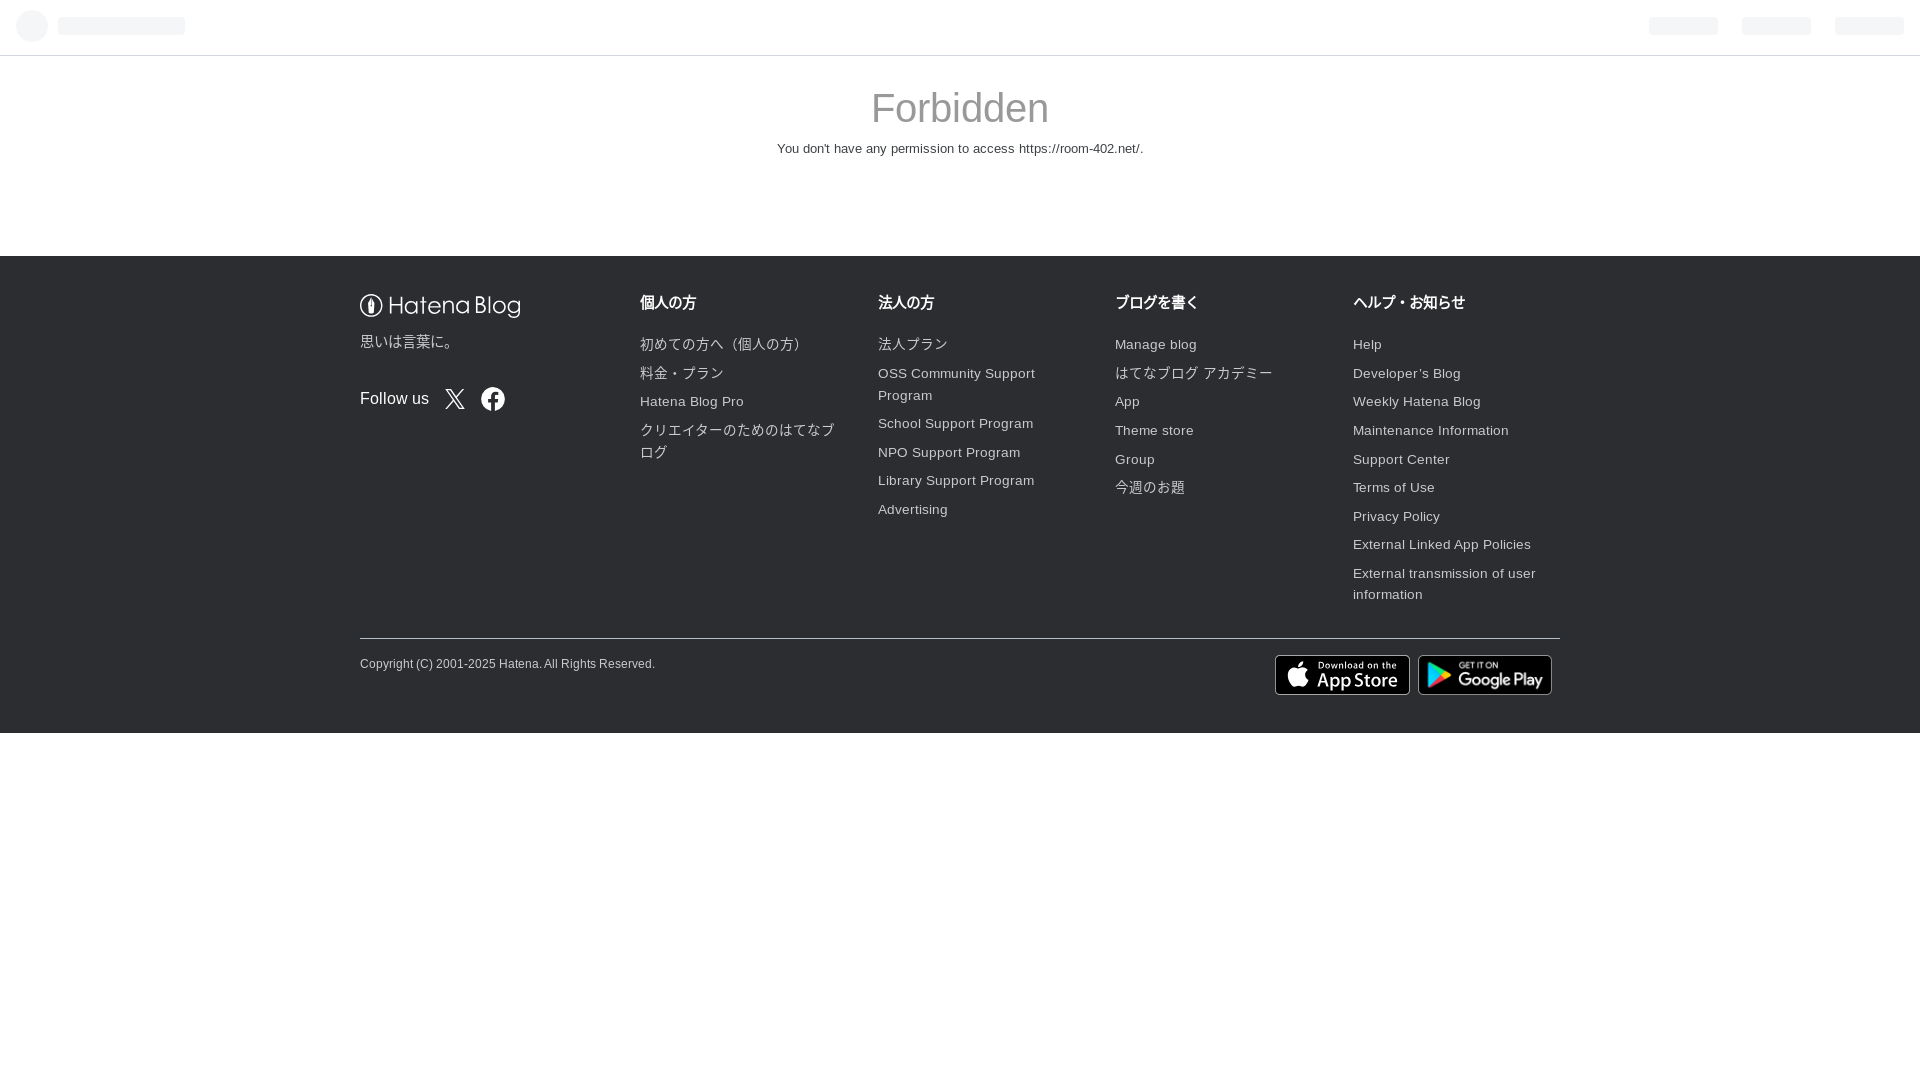Open Maintenance Information link

coord(1431,431)
